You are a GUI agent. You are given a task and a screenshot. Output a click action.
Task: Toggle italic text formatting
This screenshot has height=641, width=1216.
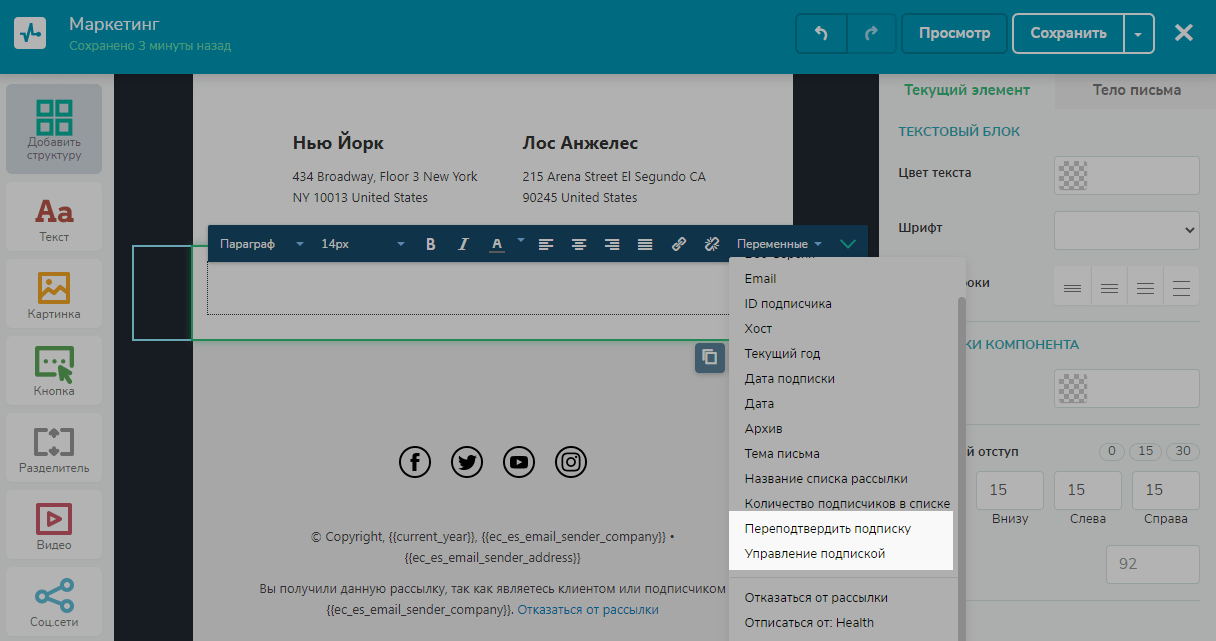tap(463, 244)
